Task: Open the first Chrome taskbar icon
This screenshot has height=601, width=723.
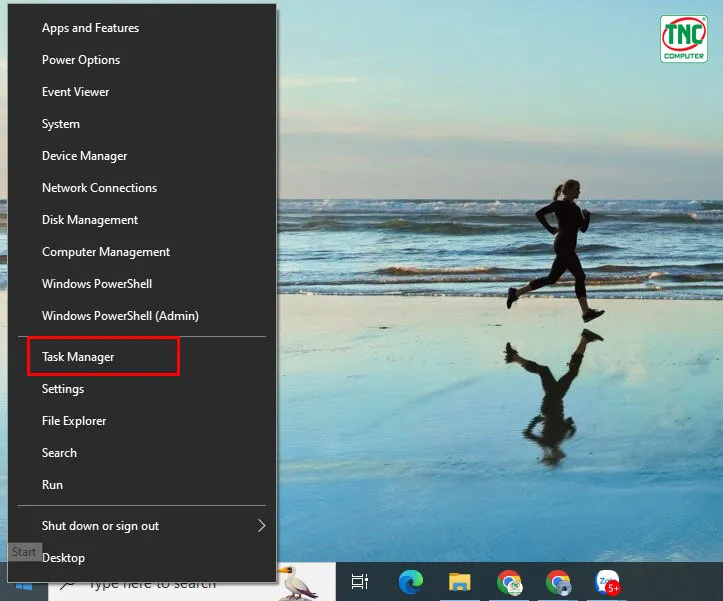Action: (x=509, y=582)
